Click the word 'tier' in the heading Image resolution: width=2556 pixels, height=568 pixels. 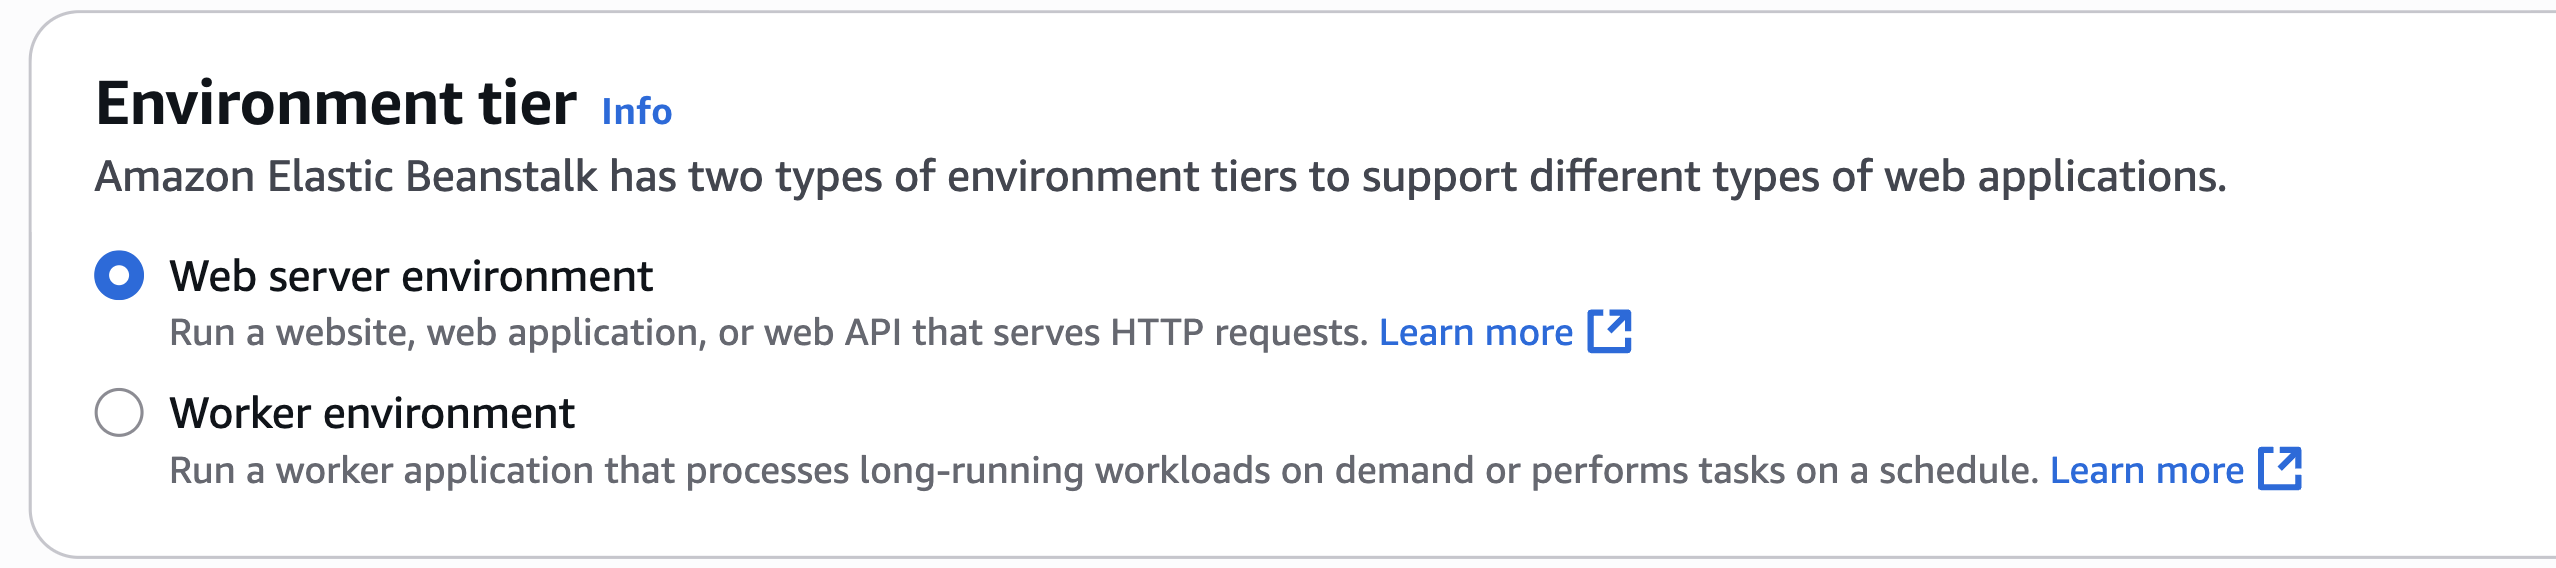click(528, 103)
